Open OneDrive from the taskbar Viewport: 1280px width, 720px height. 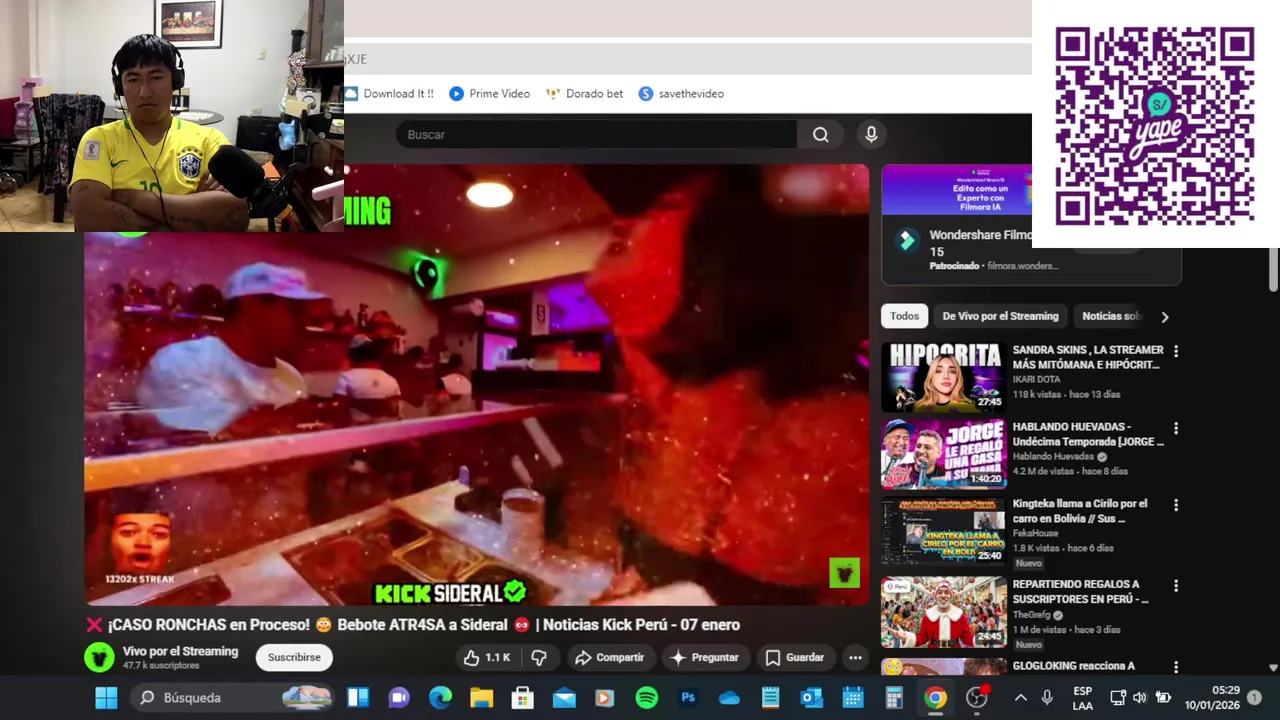coord(729,697)
